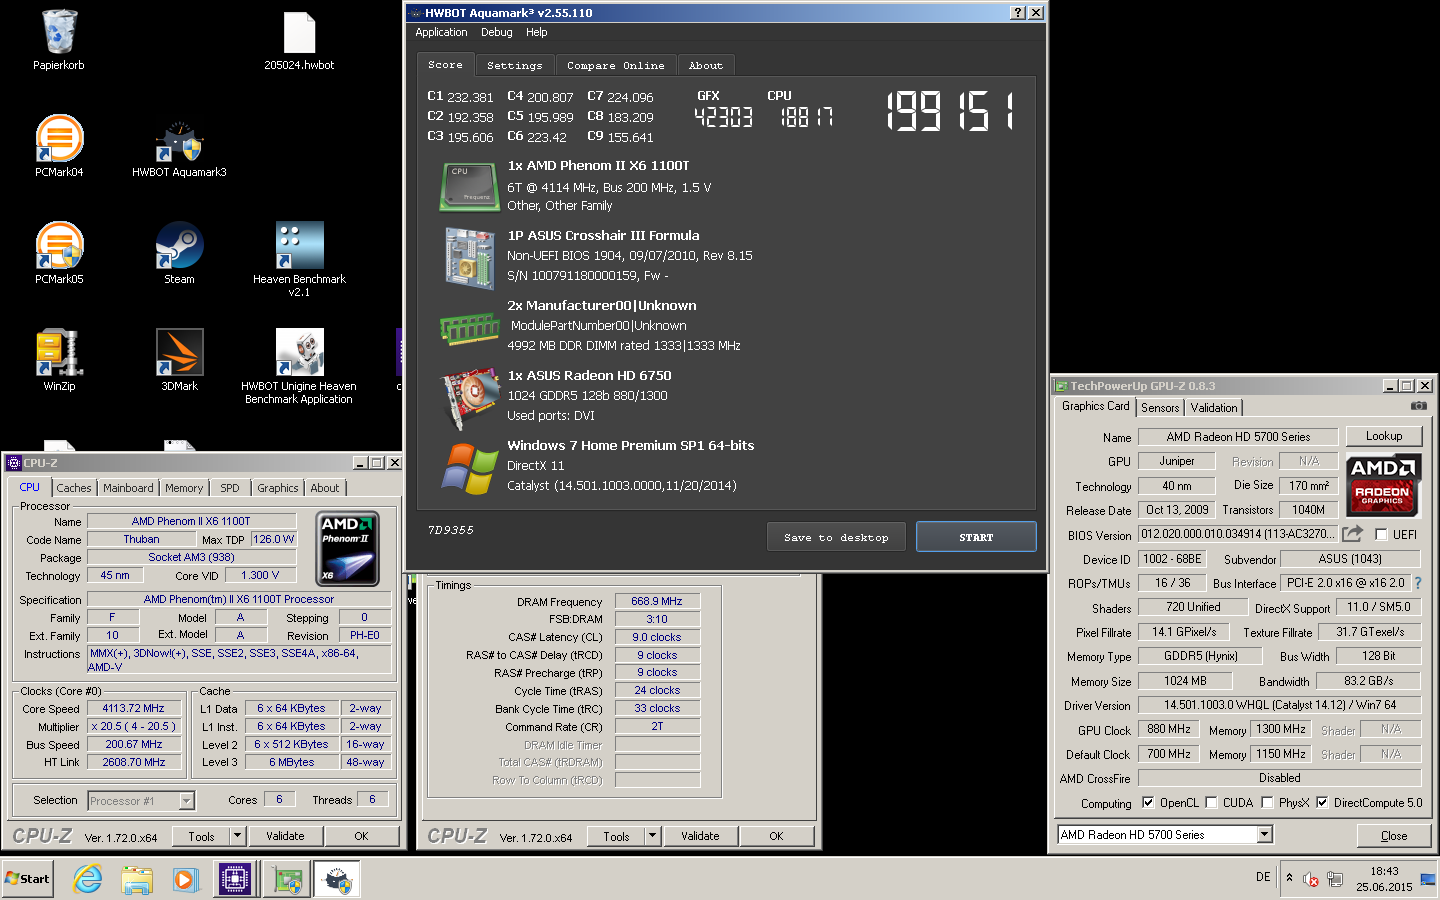Click the DE language indicator on taskbar
The height and width of the screenshot is (900, 1440).
click(1263, 877)
